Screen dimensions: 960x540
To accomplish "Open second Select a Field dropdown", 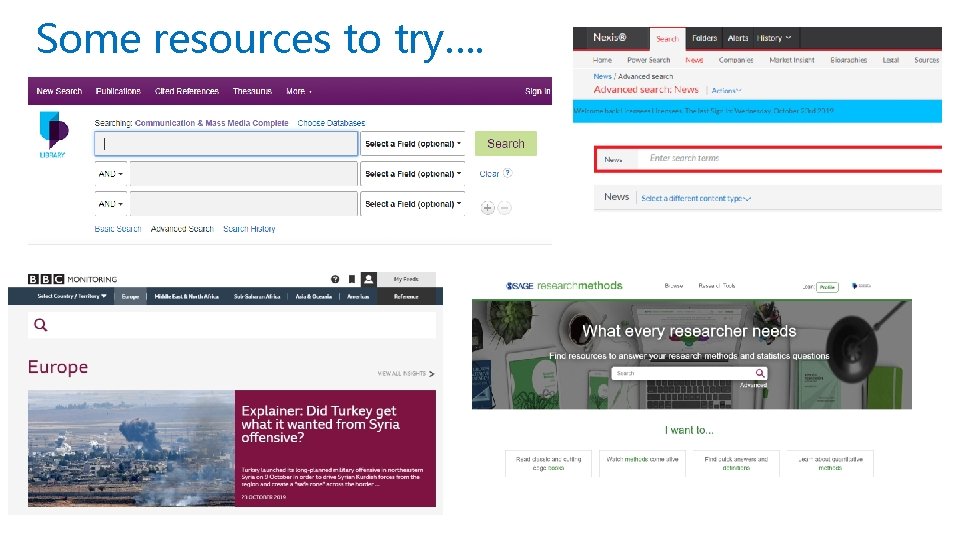I will [x=413, y=174].
